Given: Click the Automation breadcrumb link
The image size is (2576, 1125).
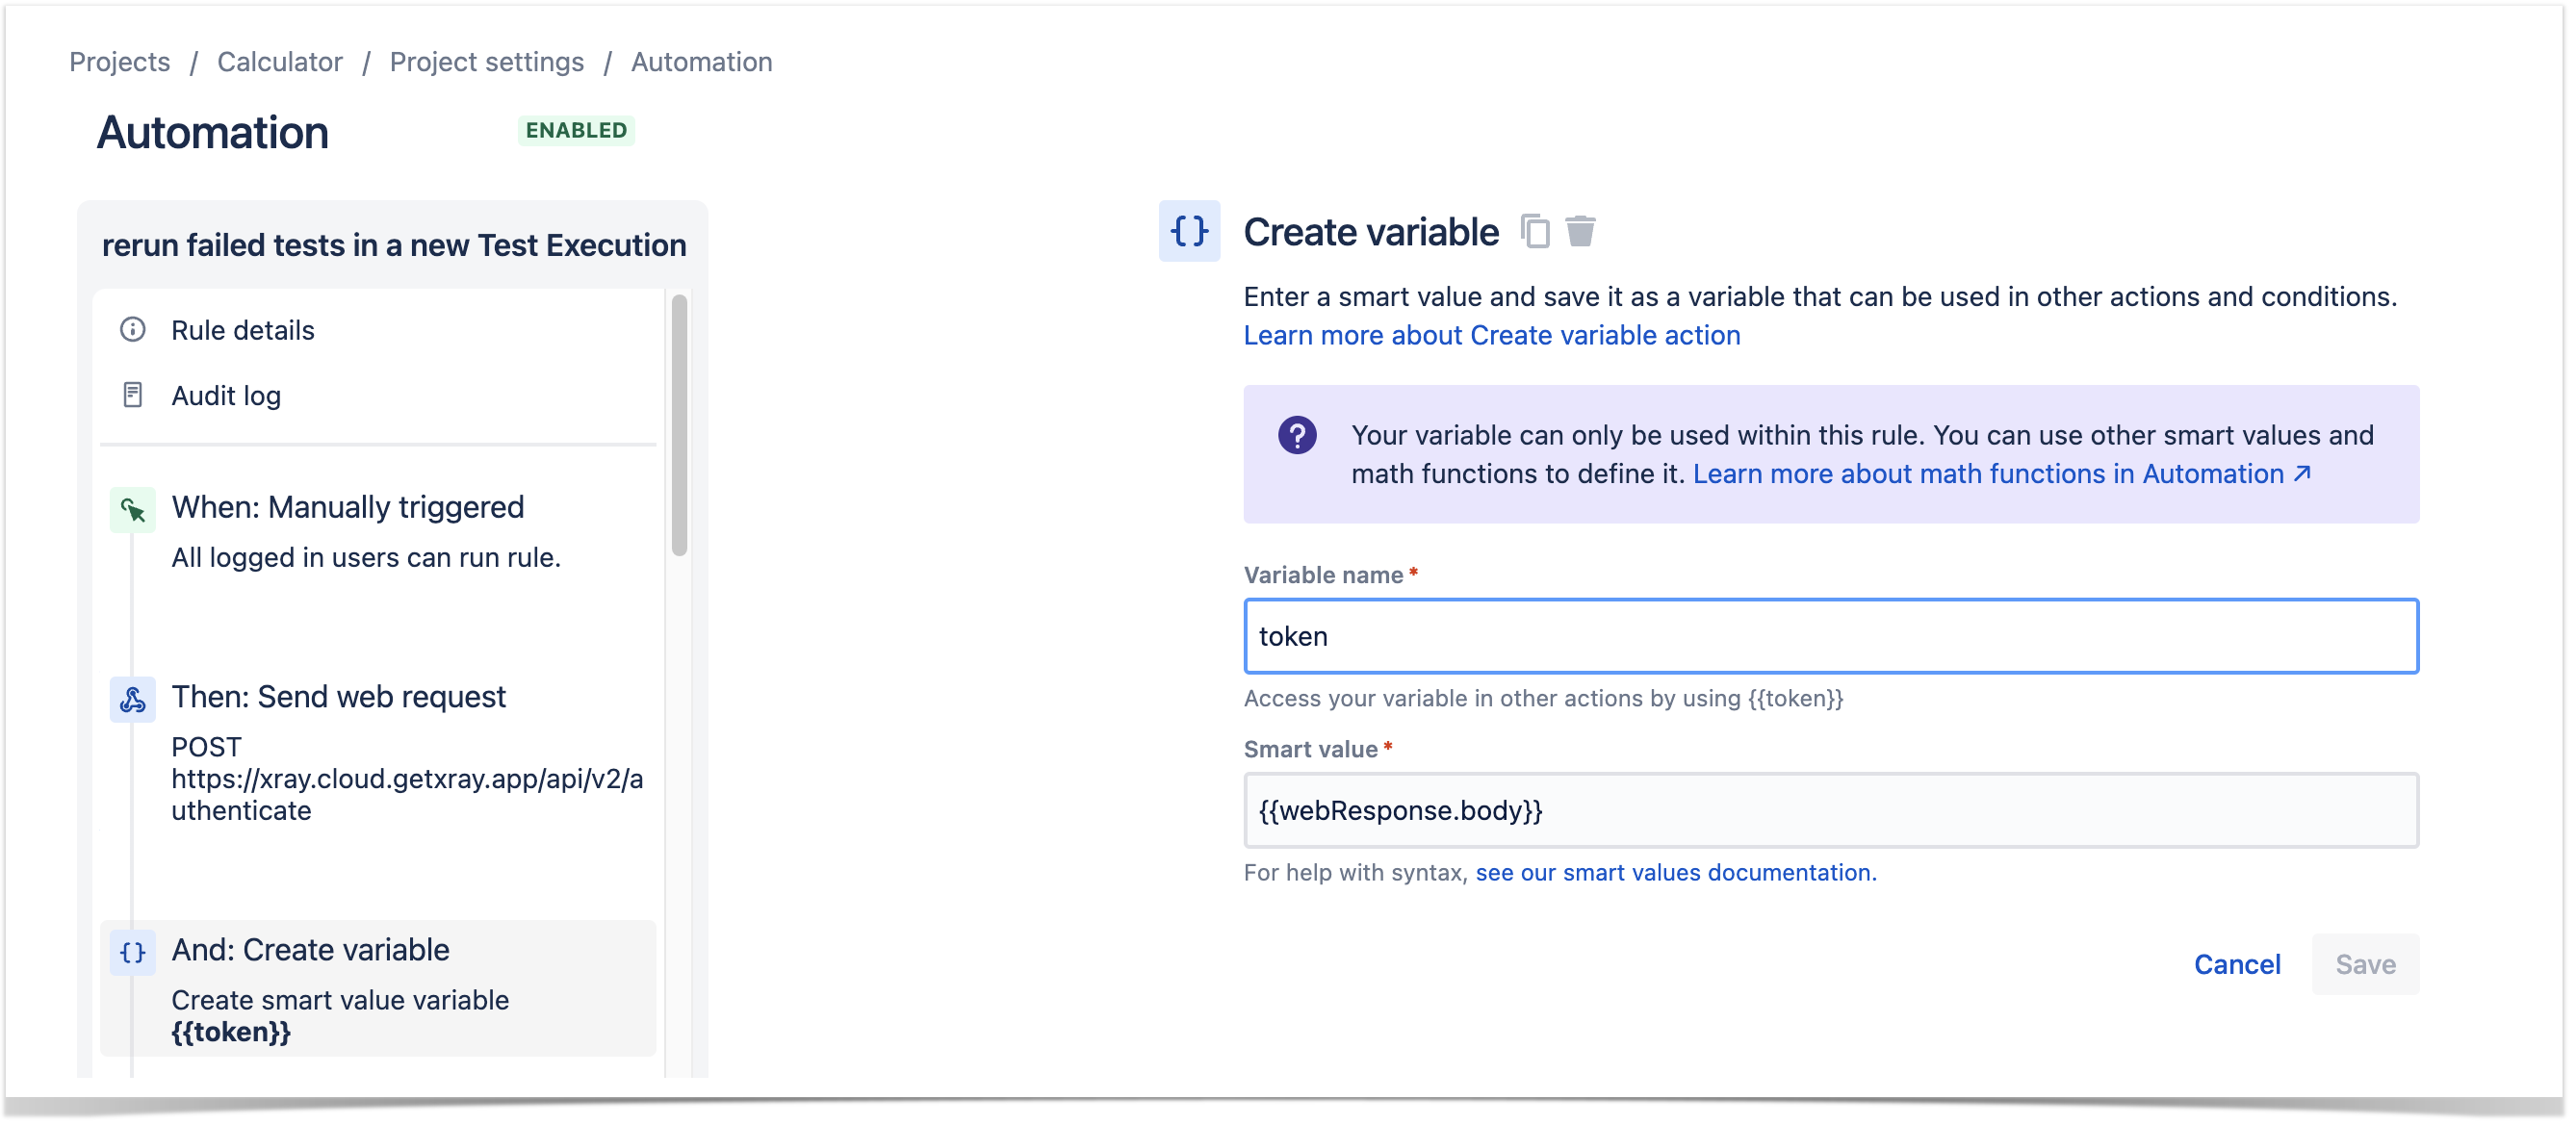Looking at the screenshot, I should click(702, 62).
